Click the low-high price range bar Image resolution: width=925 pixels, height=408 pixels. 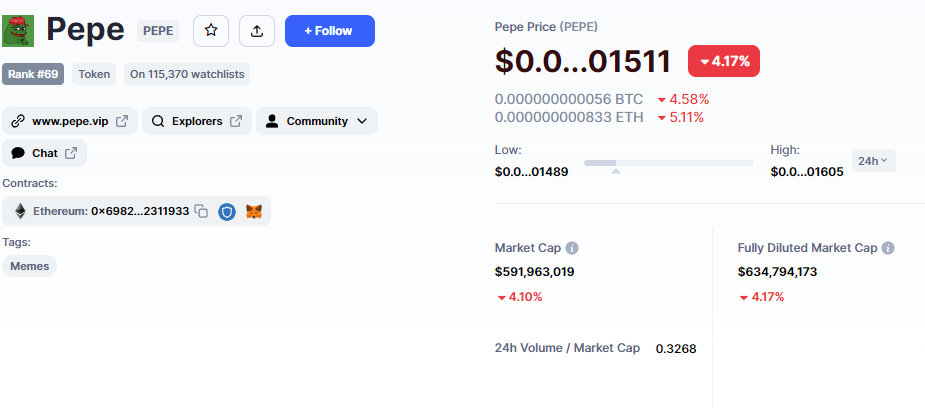[668, 162]
